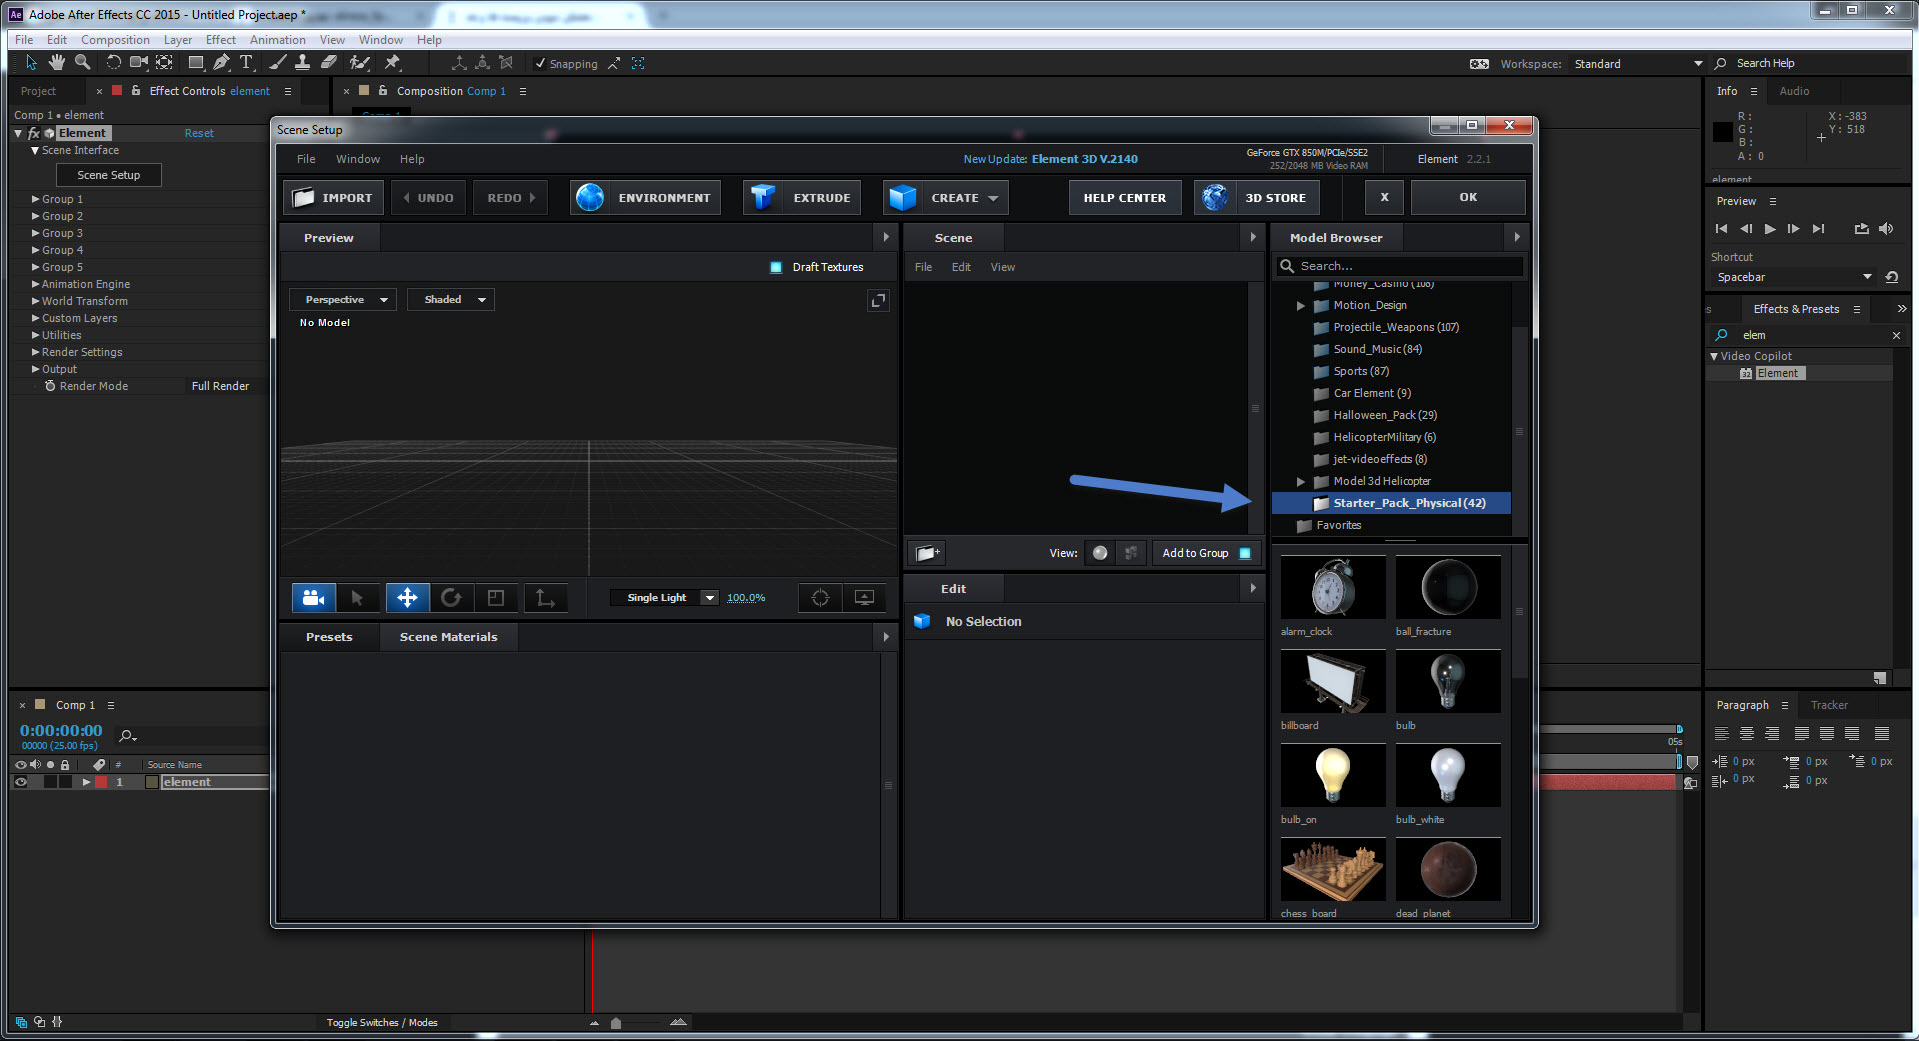
Task: Switch Scene view to group icon
Action: [1131, 553]
